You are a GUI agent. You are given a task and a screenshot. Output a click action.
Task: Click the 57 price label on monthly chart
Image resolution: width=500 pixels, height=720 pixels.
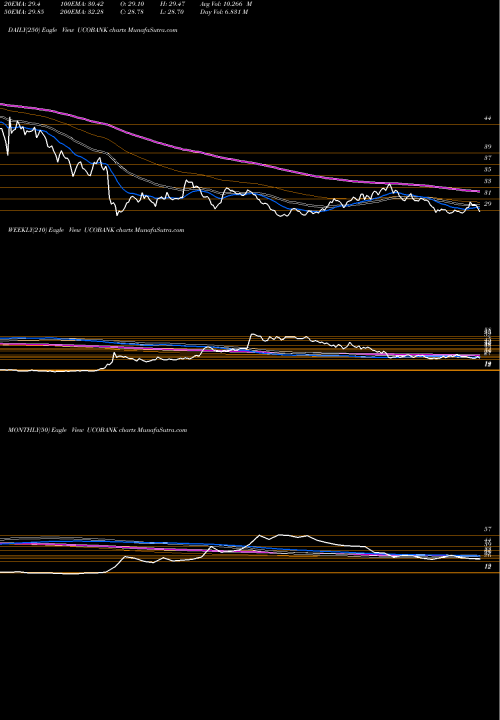point(488,529)
